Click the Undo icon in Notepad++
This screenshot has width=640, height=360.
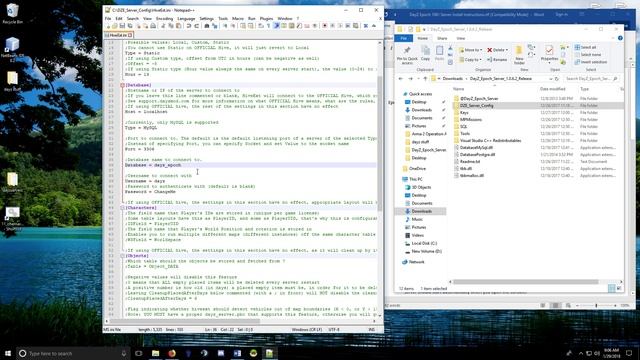click(x=189, y=26)
